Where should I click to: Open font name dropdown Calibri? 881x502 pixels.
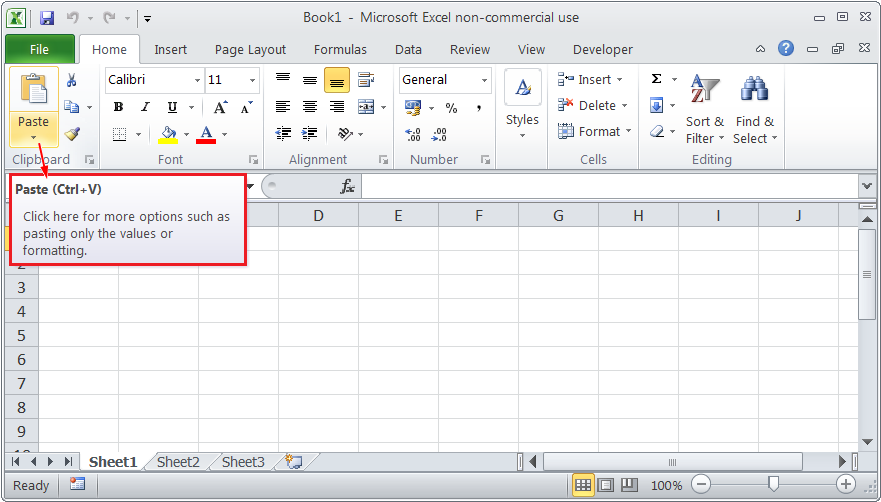(197, 80)
